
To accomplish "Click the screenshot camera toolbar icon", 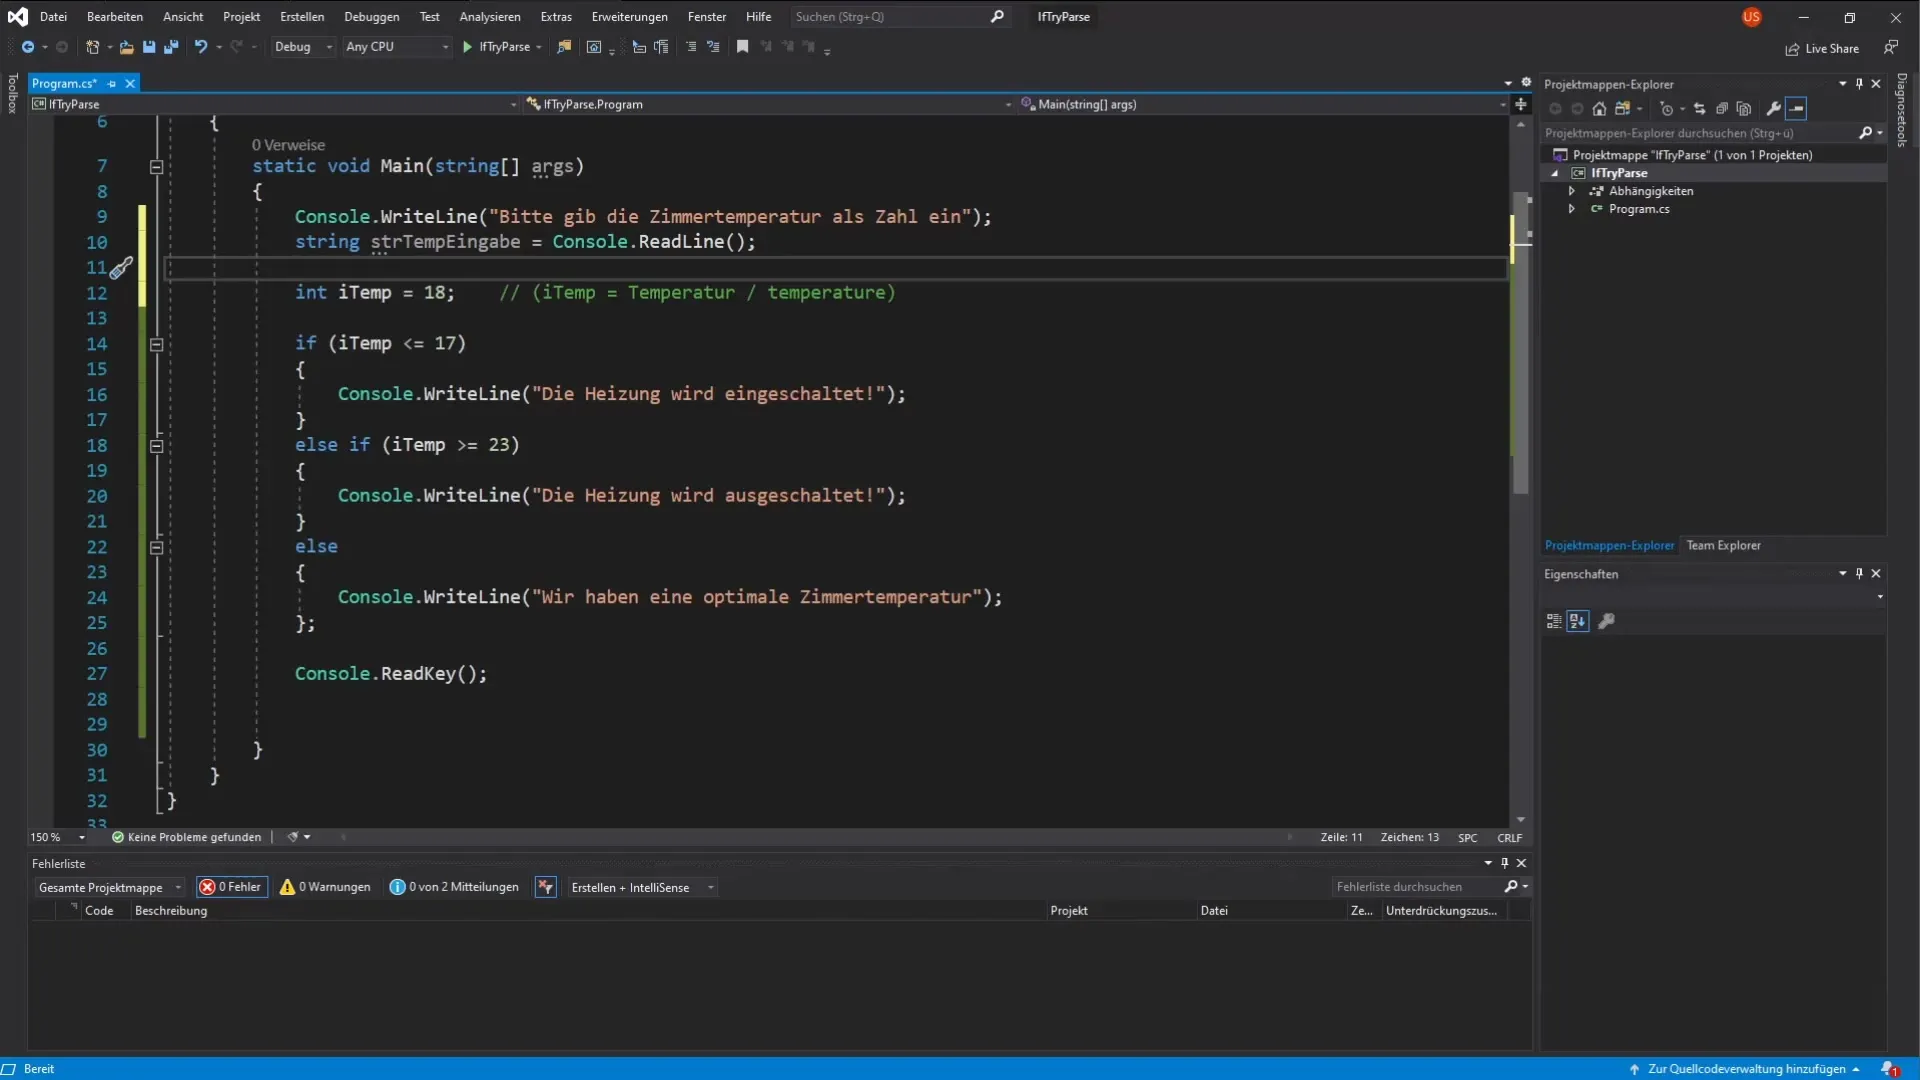I will click(x=594, y=47).
